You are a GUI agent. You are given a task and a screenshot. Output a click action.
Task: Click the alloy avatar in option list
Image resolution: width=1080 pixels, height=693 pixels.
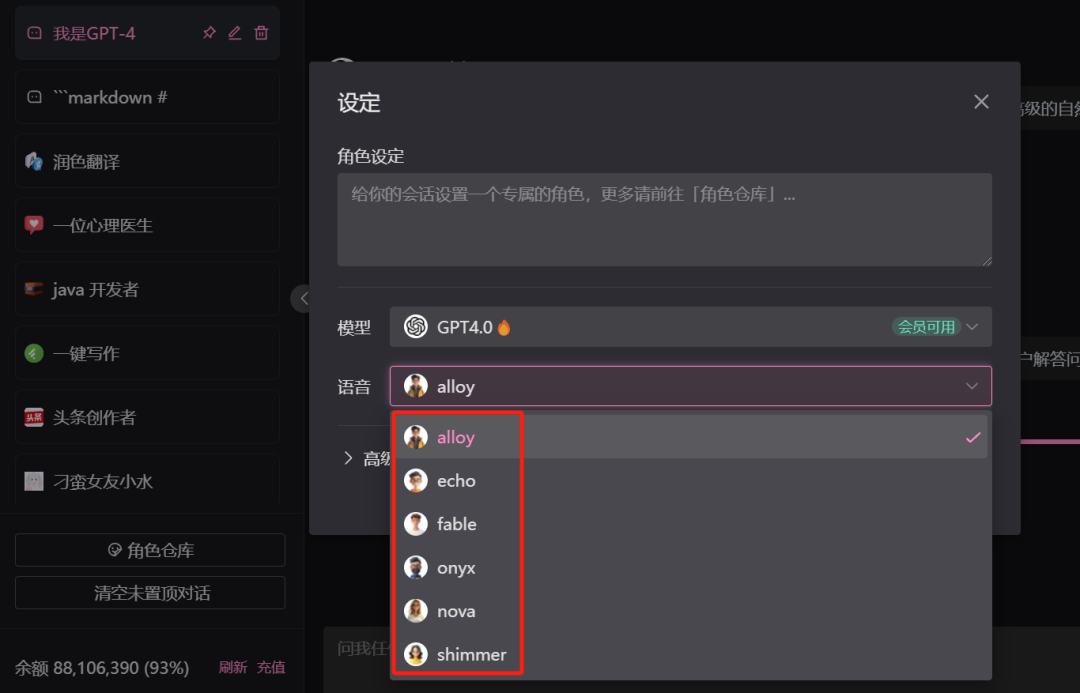click(x=415, y=437)
